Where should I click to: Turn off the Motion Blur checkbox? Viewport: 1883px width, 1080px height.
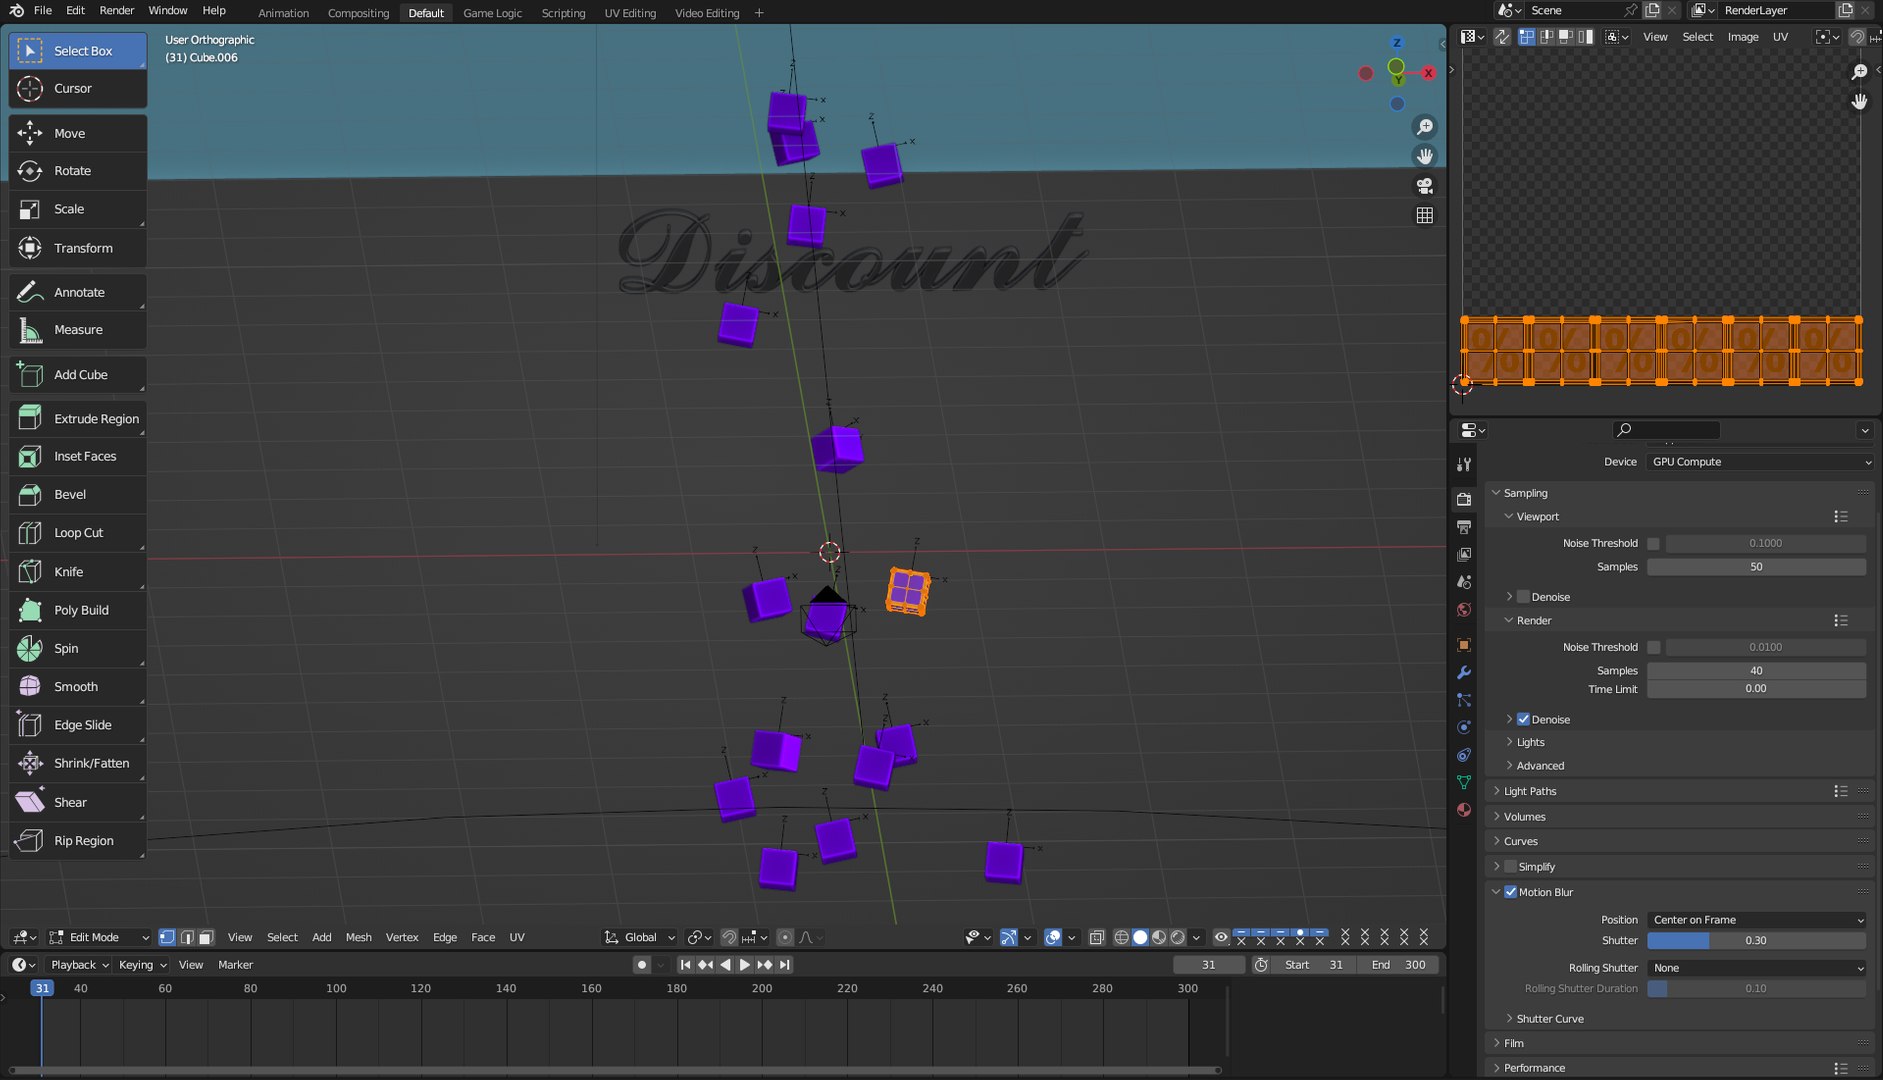click(1510, 892)
